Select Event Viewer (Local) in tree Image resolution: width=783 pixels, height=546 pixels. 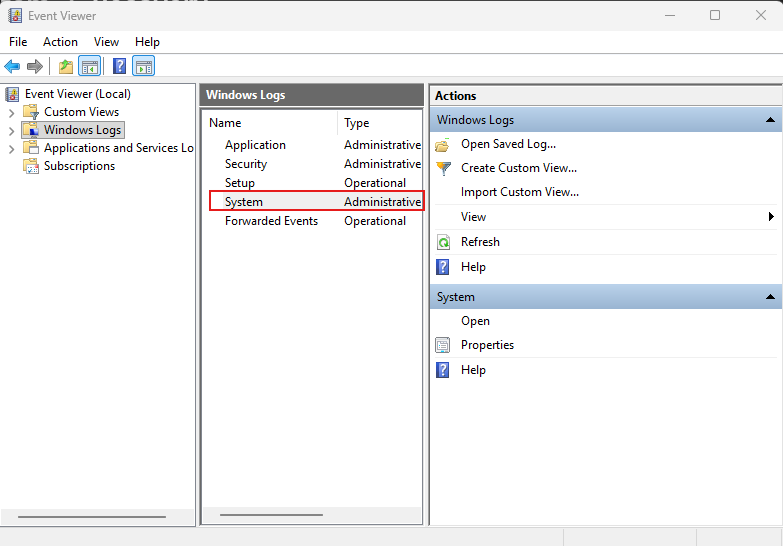click(78, 94)
